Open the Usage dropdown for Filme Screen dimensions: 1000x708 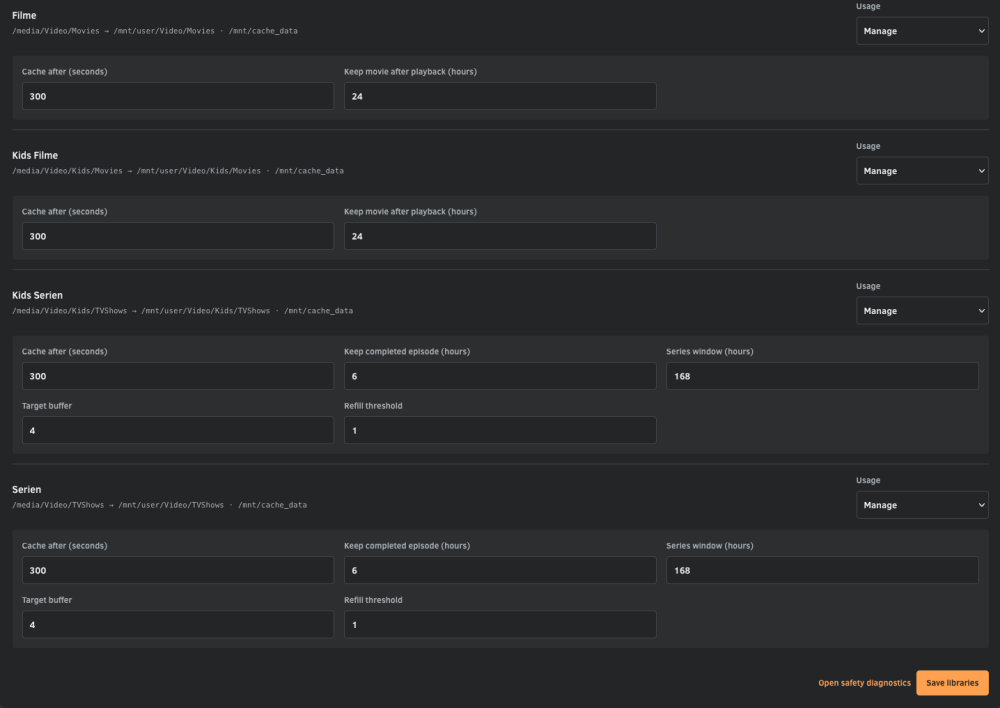click(x=922, y=31)
